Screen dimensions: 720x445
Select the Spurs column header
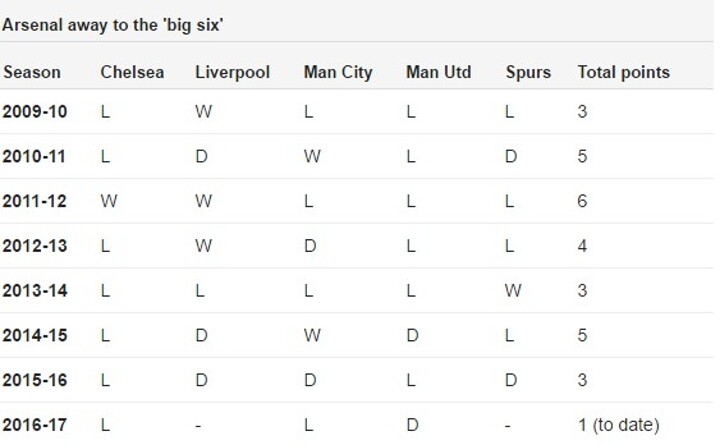pos(528,73)
